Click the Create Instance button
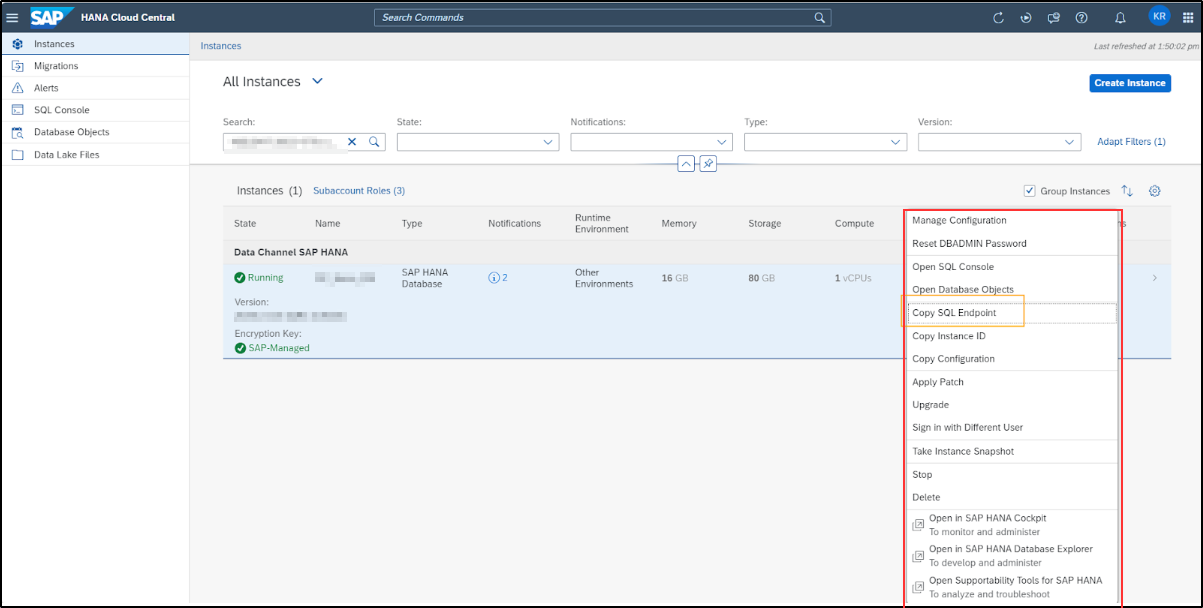 point(1129,83)
